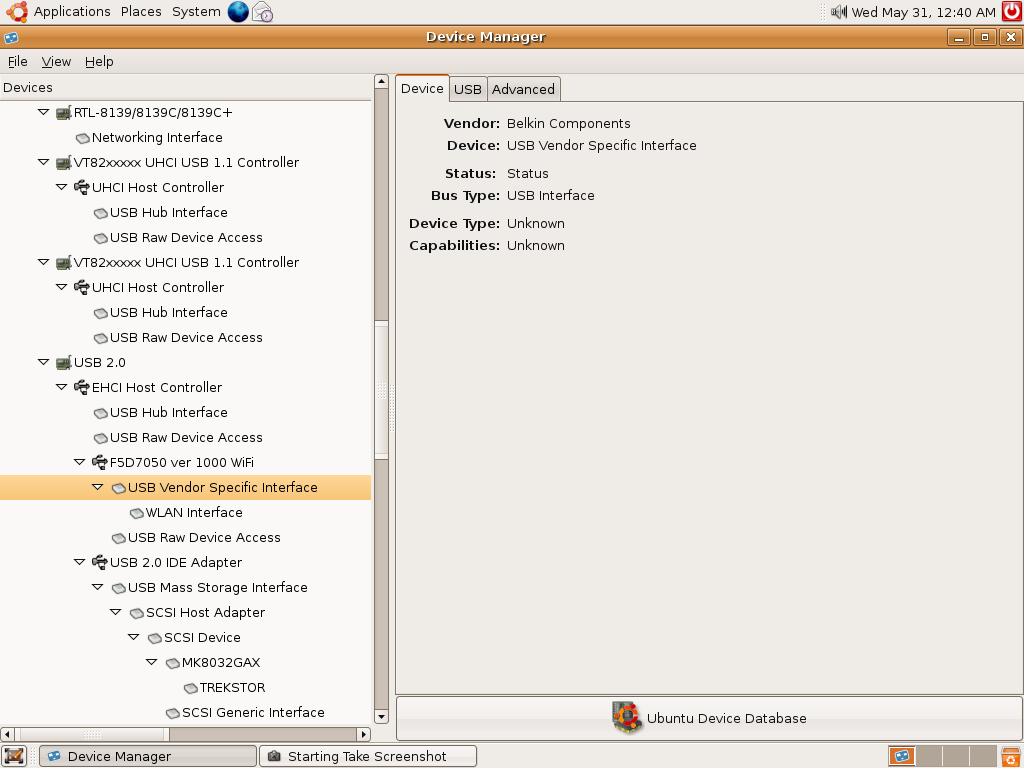Open Firefox web browser launcher icon
The width and height of the screenshot is (1024, 768).
click(x=238, y=12)
